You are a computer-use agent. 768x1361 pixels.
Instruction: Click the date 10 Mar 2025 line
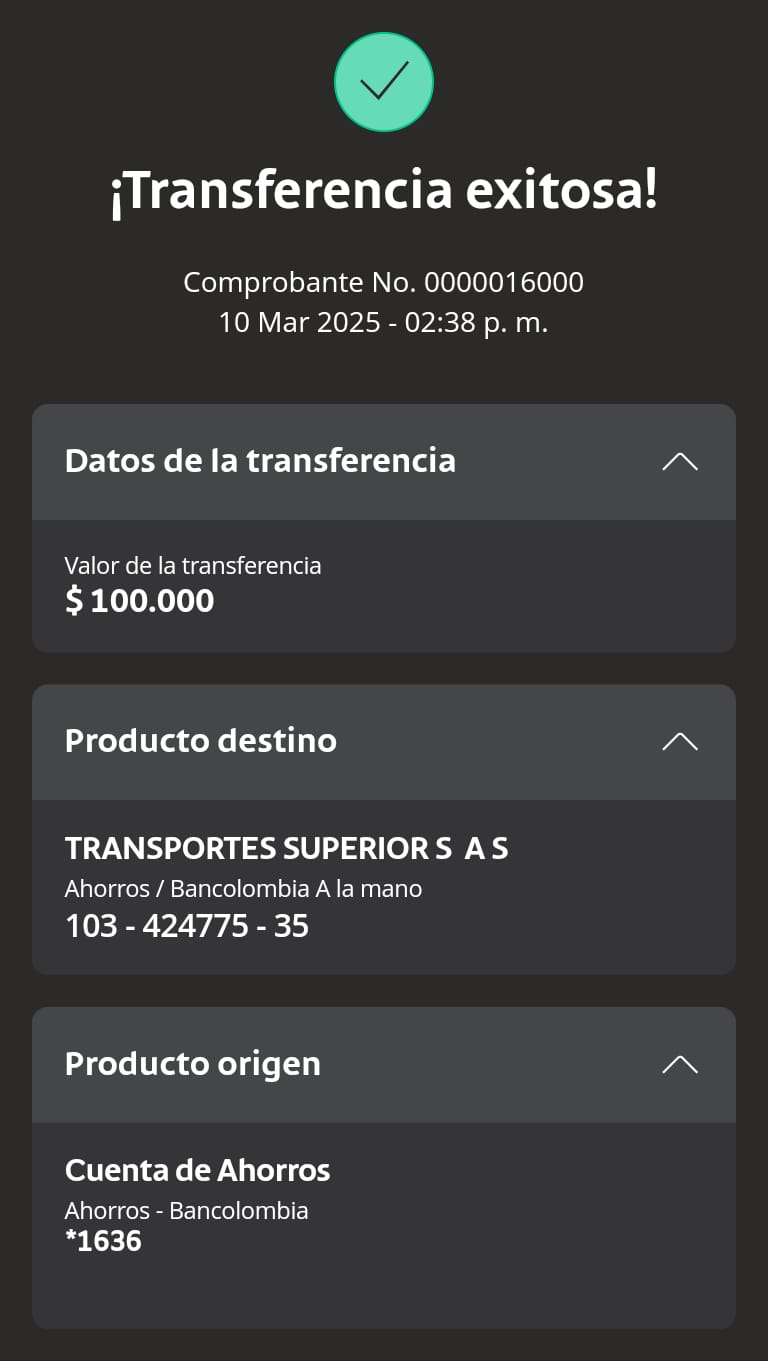pyautogui.click(x=384, y=323)
